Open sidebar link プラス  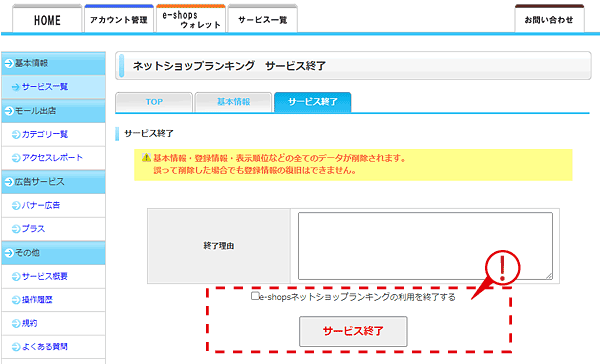coord(33,229)
